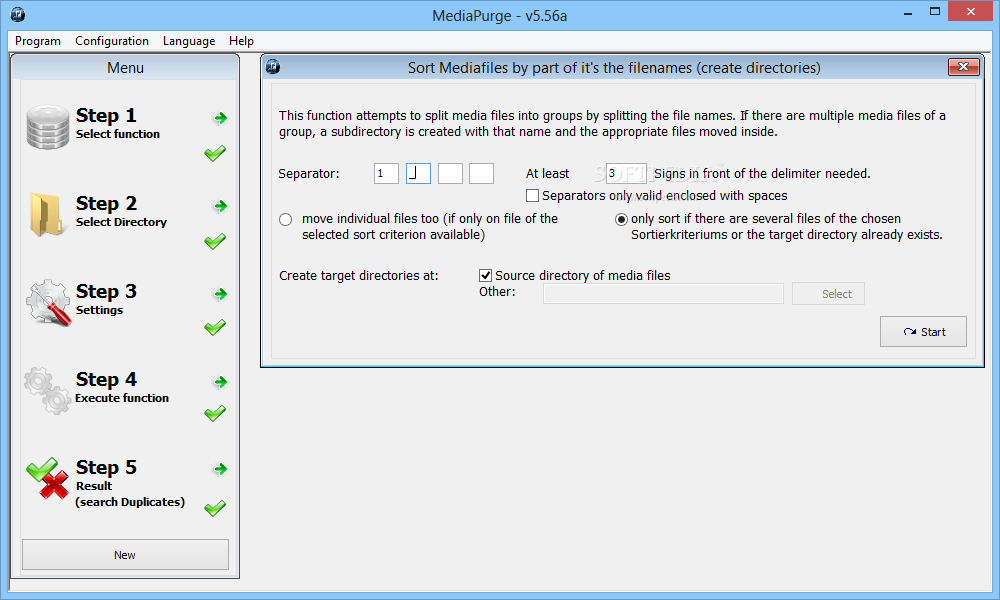Click the Start button
The height and width of the screenshot is (600, 1000).
(x=923, y=332)
